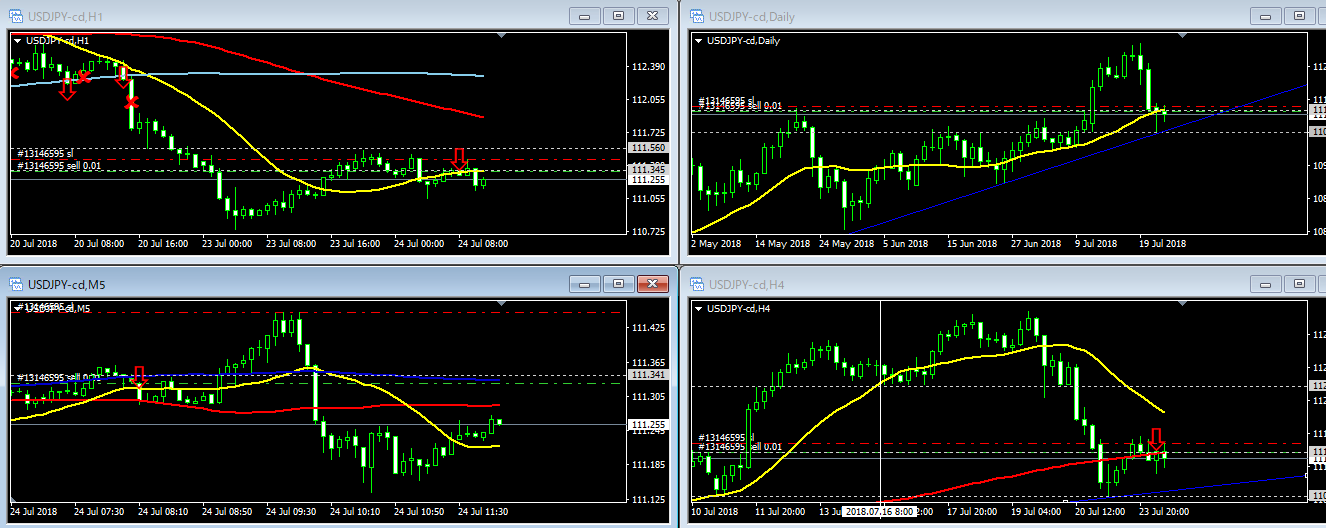The image size is (1326, 528).
Task: Restore the USDJPY-cd,H1 chart window
Action: click(x=619, y=16)
